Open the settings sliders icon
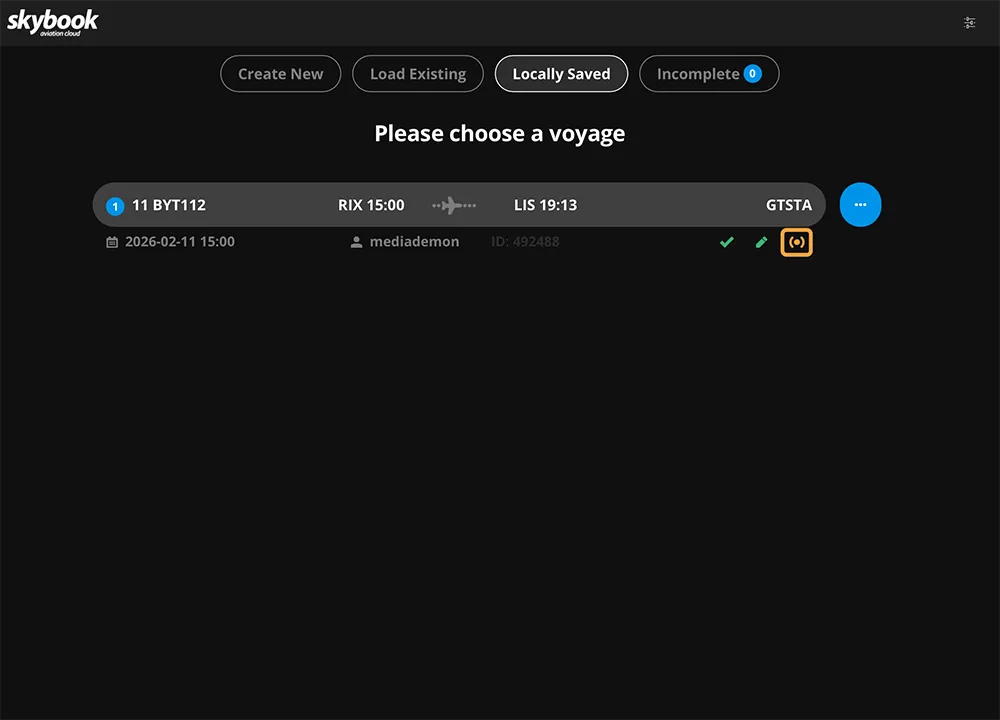Image resolution: width=1000 pixels, height=720 pixels. (969, 22)
